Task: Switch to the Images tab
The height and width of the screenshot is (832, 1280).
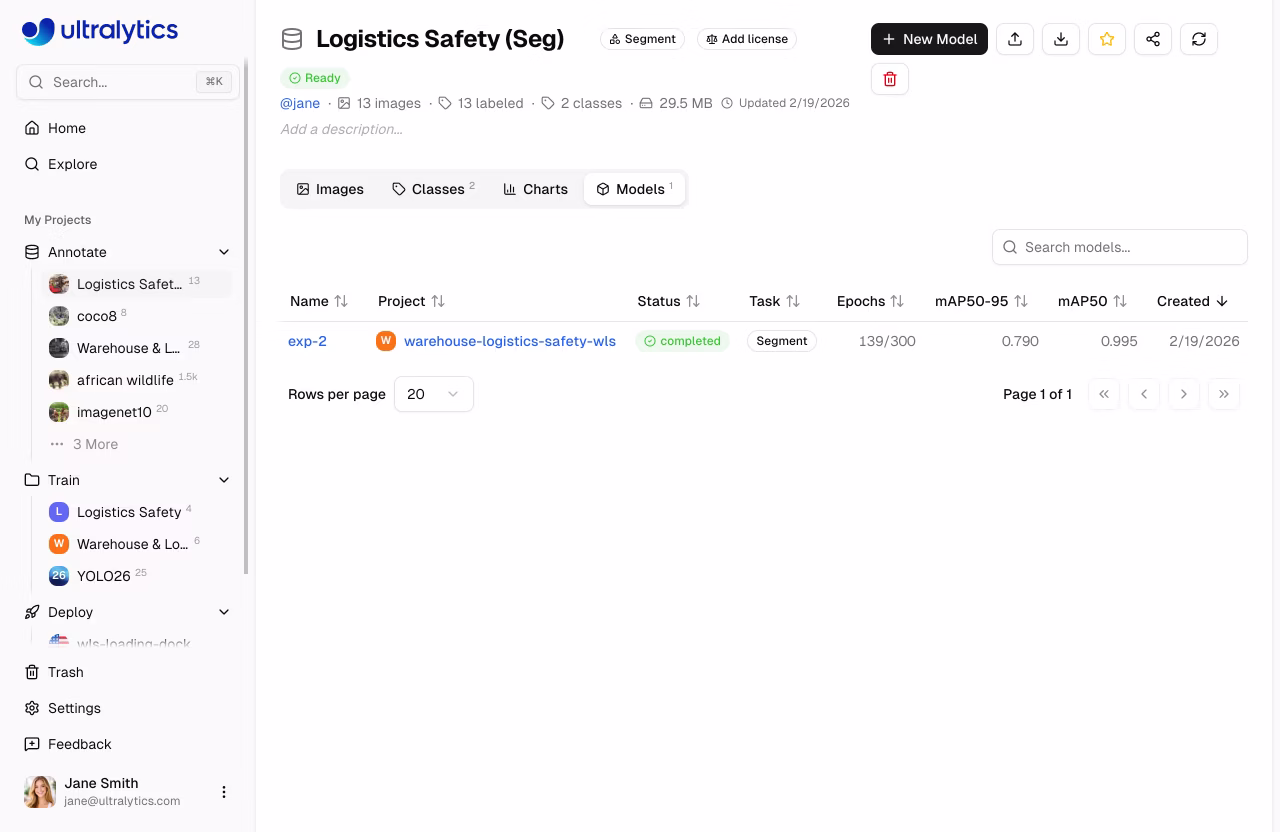Action: coord(330,189)
